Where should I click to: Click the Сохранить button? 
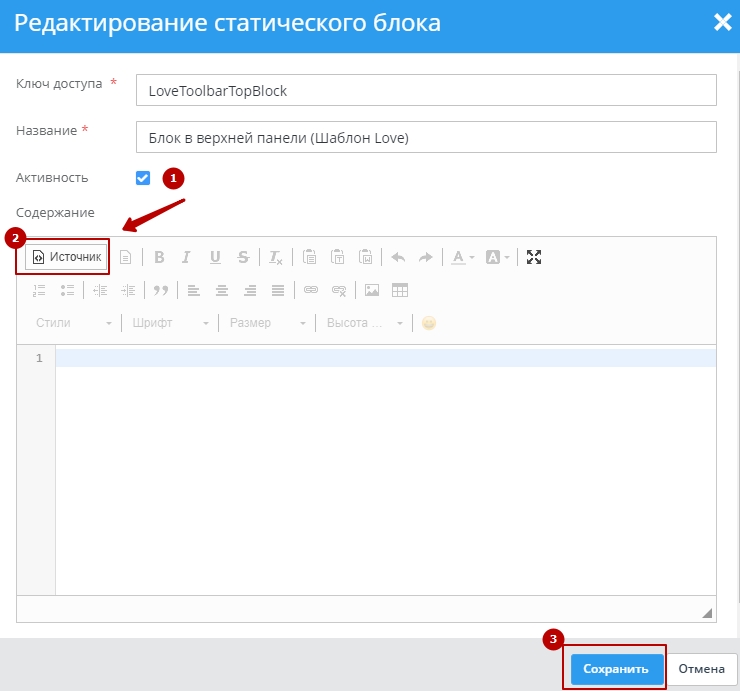click(x=617, y=669)
